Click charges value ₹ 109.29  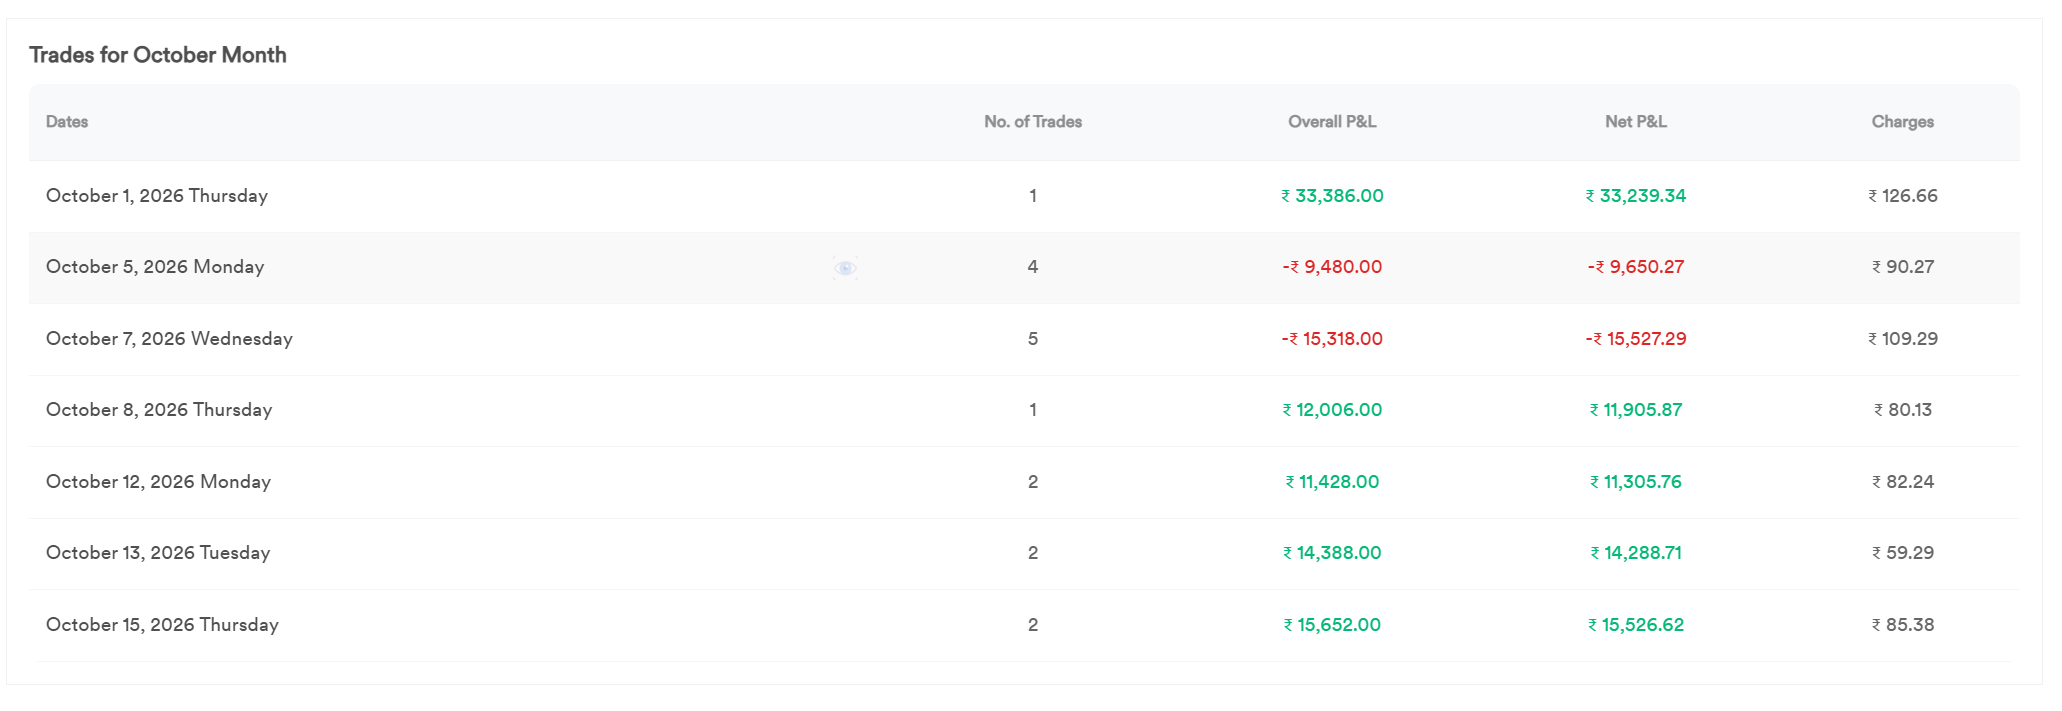1903,339
